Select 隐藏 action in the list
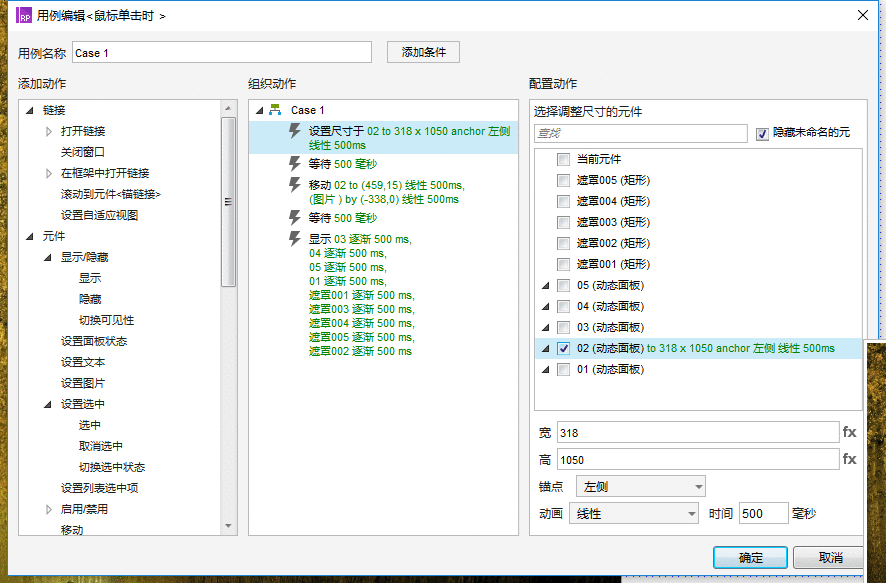The image size is (886, 583). 90,299
